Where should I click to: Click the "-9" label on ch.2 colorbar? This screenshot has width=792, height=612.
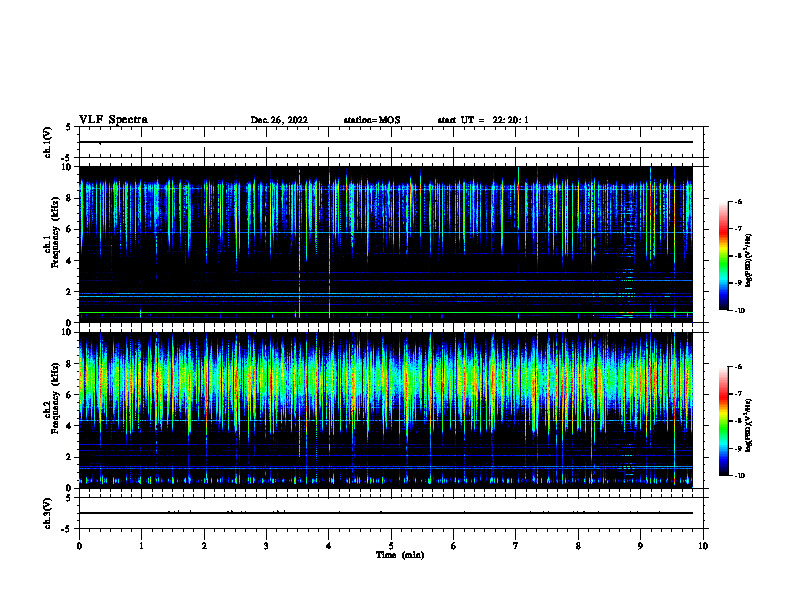(x=738, y=448)
